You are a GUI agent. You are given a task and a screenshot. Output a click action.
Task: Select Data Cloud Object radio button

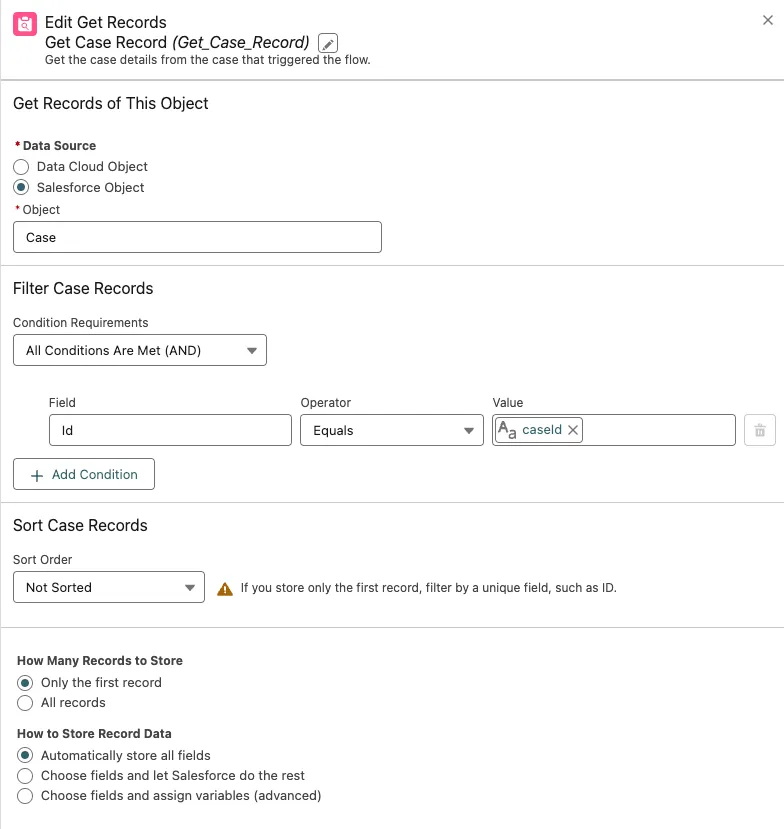pos(22,167)
